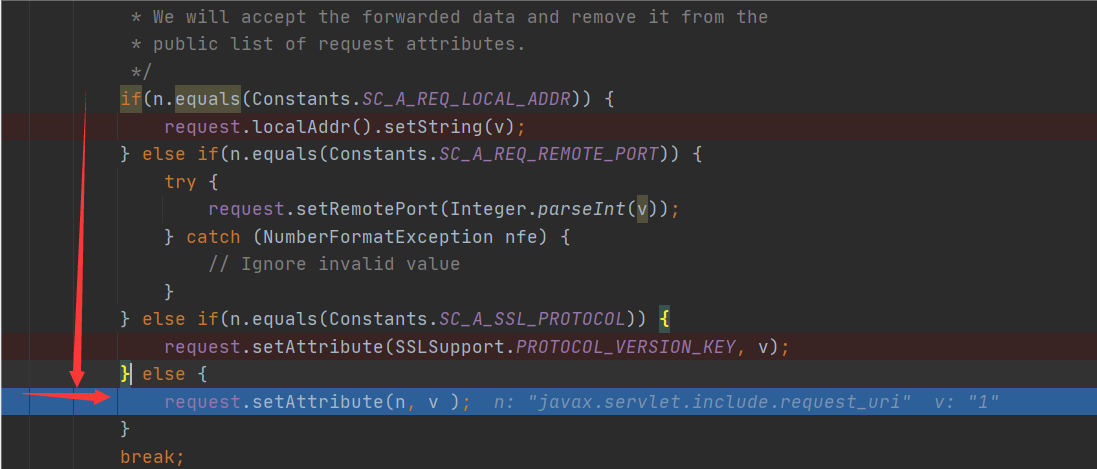Click the NumberFormatException class name
Image resolution: width=1097 pixels, height=469 pixels.
(x=378, y=237)
